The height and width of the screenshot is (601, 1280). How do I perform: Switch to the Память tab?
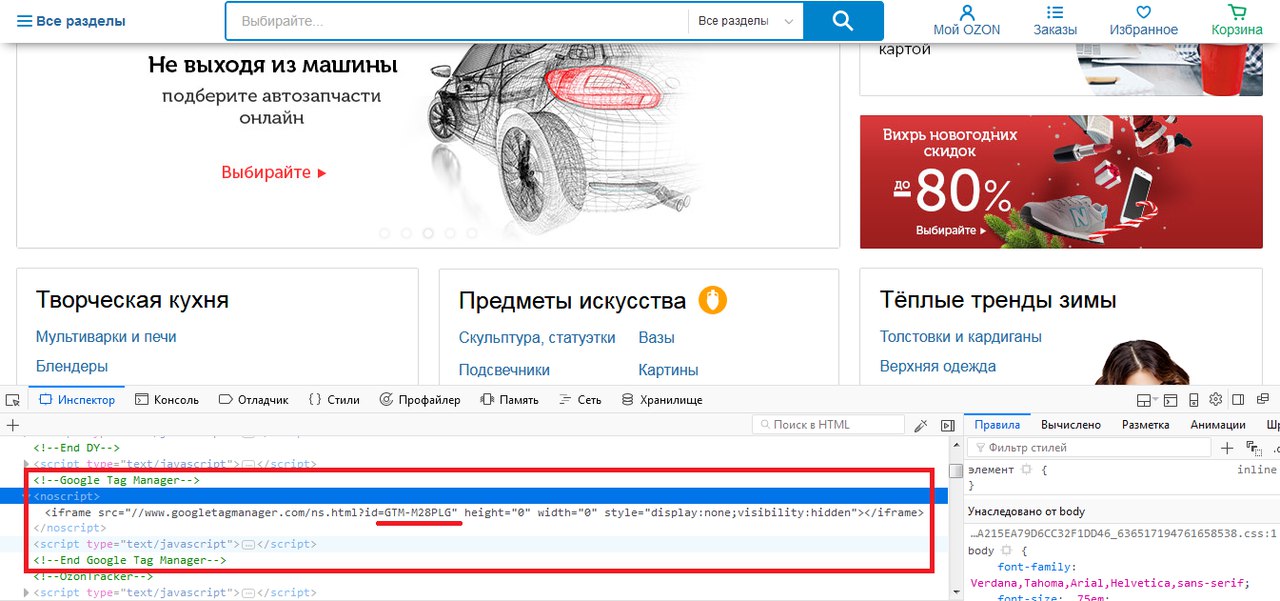coord(510,400)
